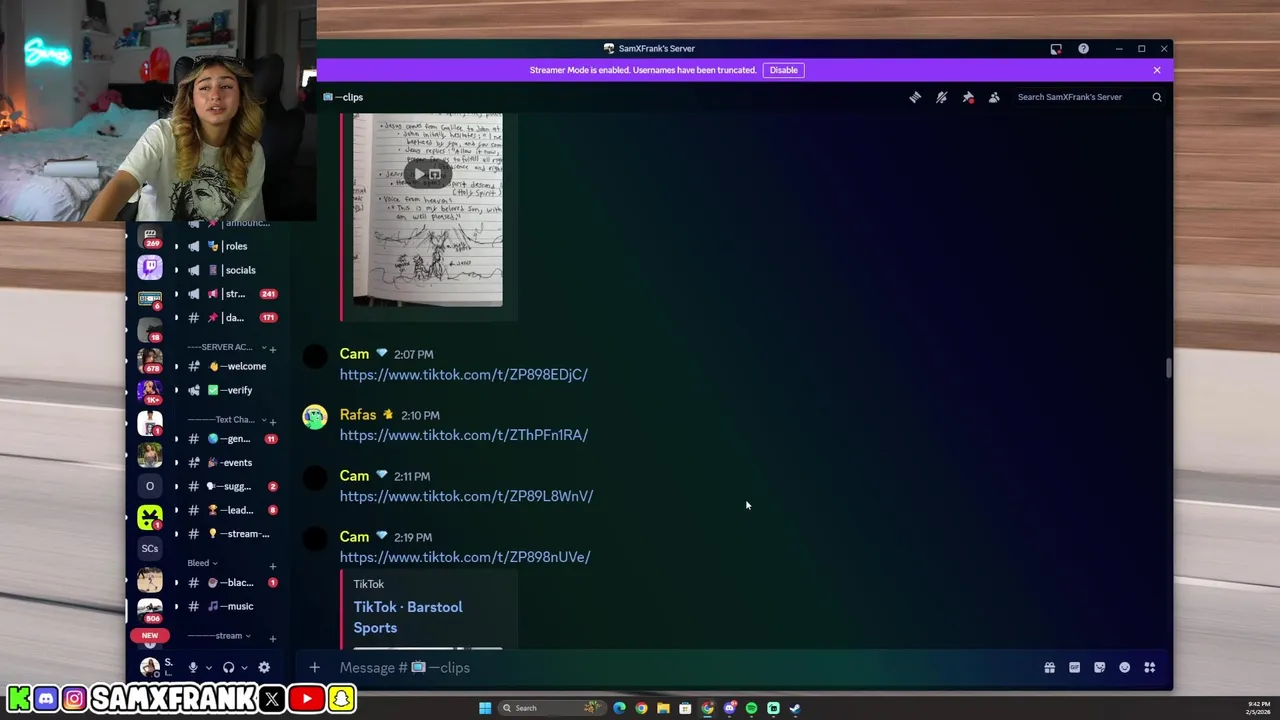1280x720 pixels.
Task: Expand threads arrow beside blac... channel
Action: 177,582
